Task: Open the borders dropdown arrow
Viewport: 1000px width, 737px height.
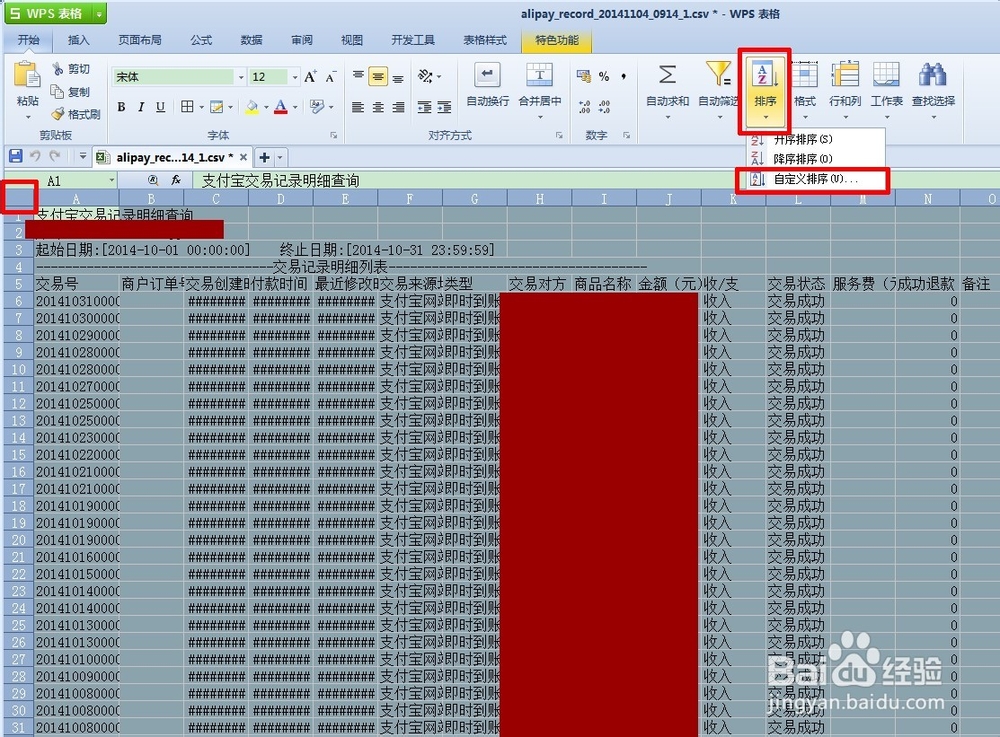Action: [202, 107]
